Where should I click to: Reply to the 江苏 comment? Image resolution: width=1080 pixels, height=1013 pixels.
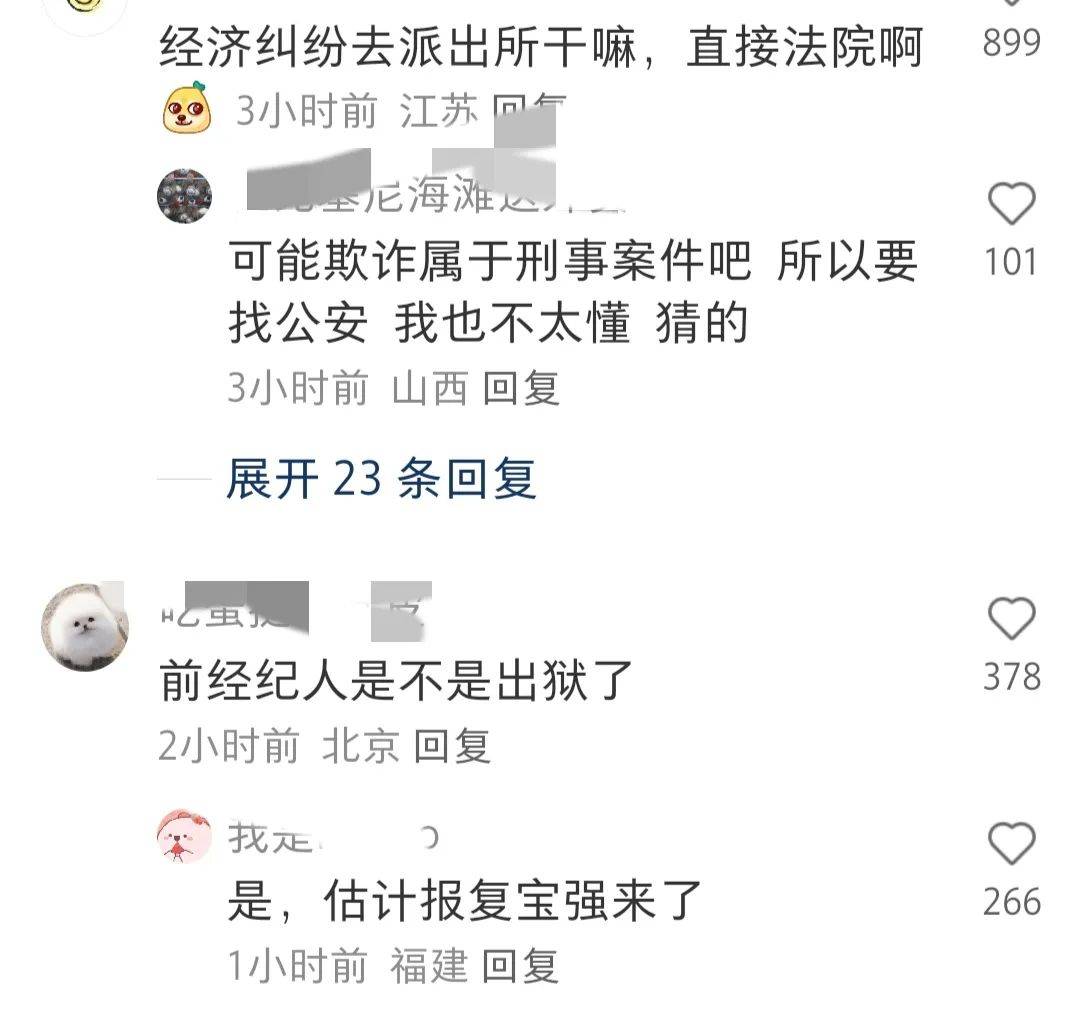(529, 110)
